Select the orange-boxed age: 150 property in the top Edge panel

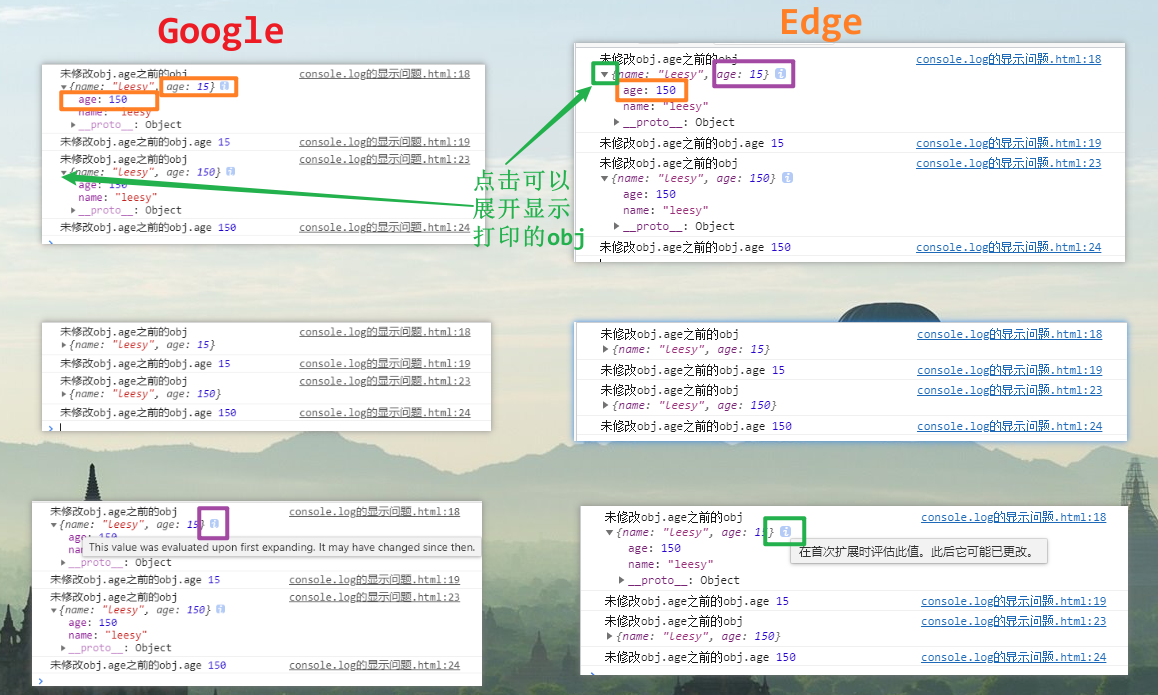point(649,90)
